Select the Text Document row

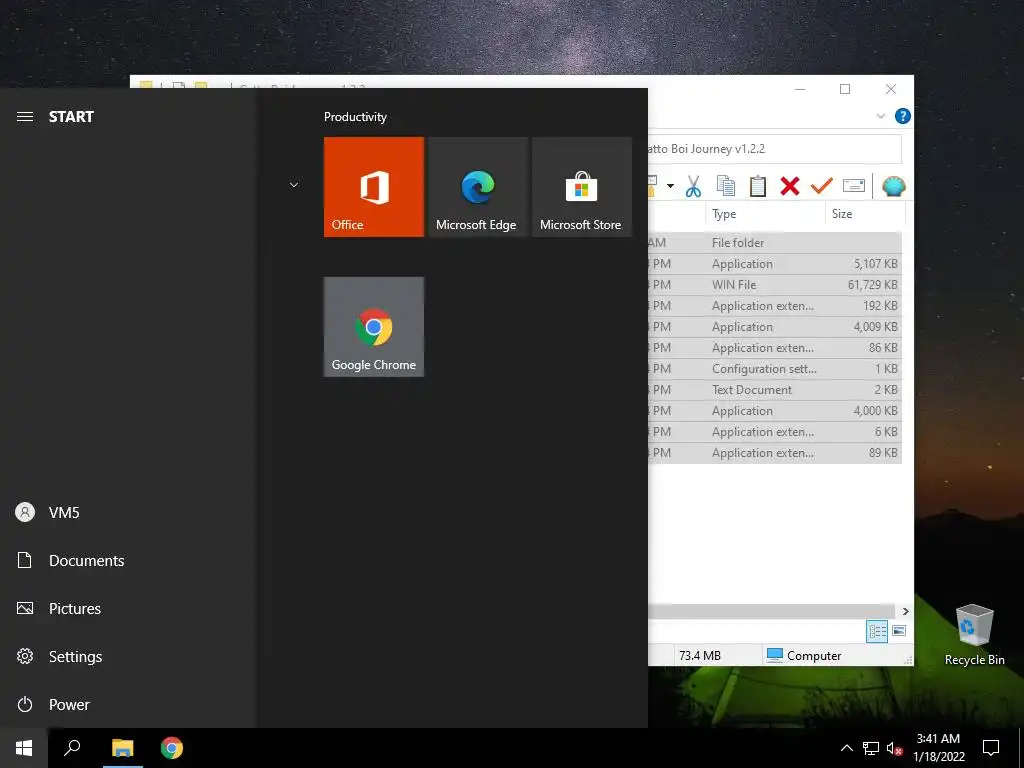click(x=775, y=390)
